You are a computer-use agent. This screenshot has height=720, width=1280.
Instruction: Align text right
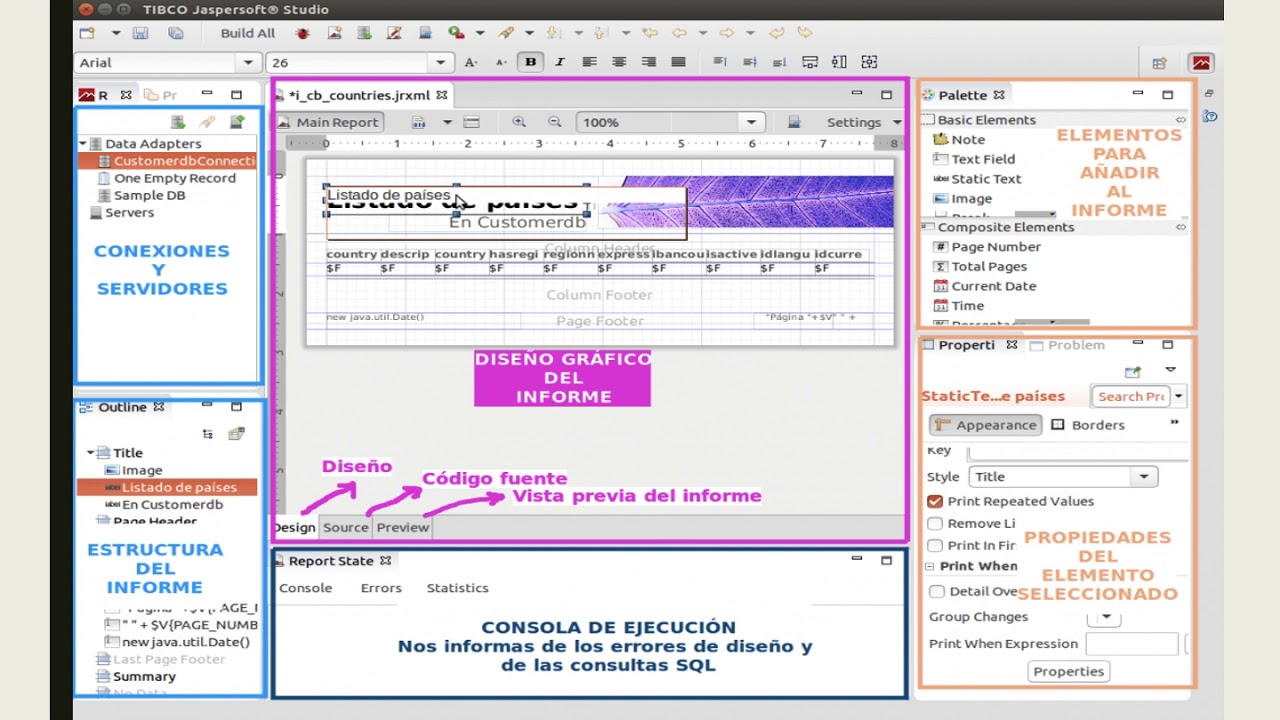coord(648,62)
